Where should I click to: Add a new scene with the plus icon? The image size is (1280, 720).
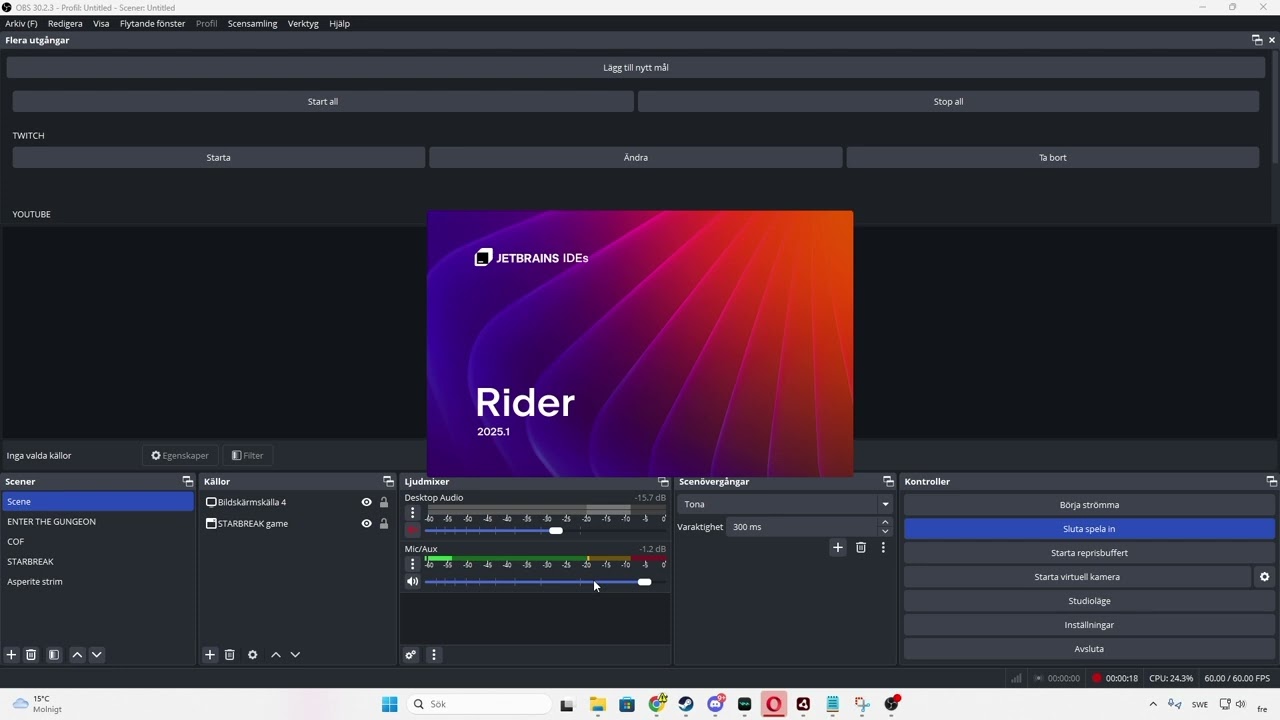point(12,655)
